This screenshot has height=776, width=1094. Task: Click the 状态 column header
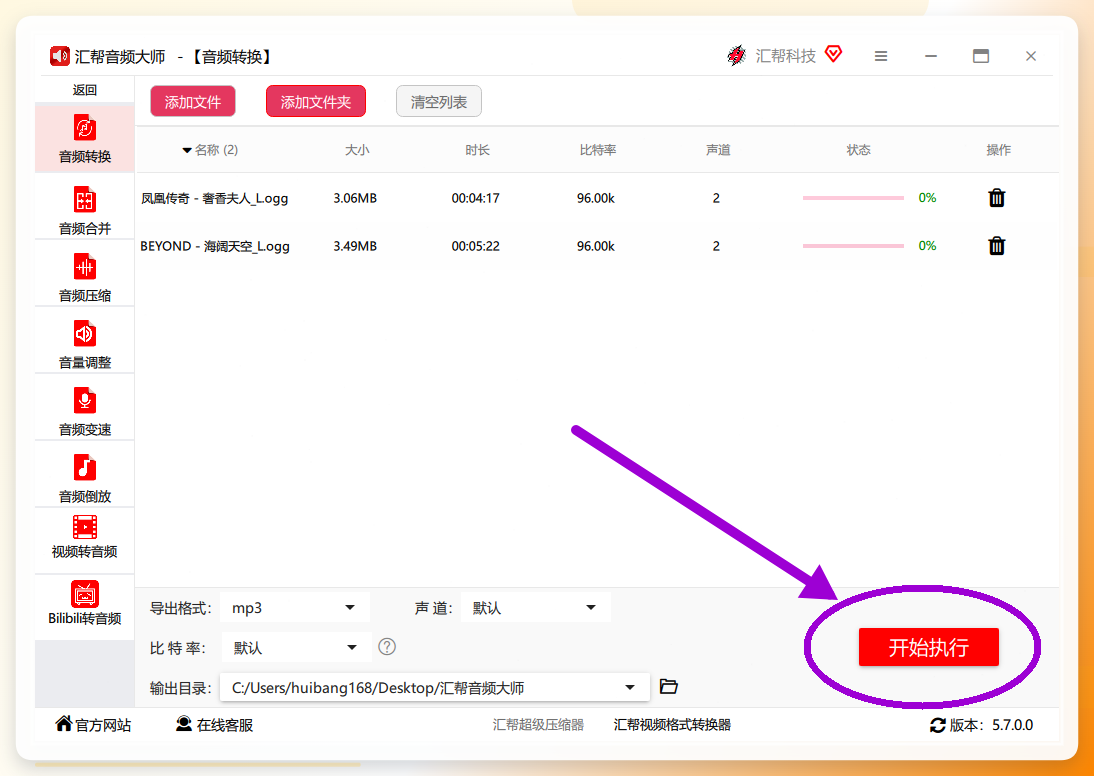coord(858,150)
